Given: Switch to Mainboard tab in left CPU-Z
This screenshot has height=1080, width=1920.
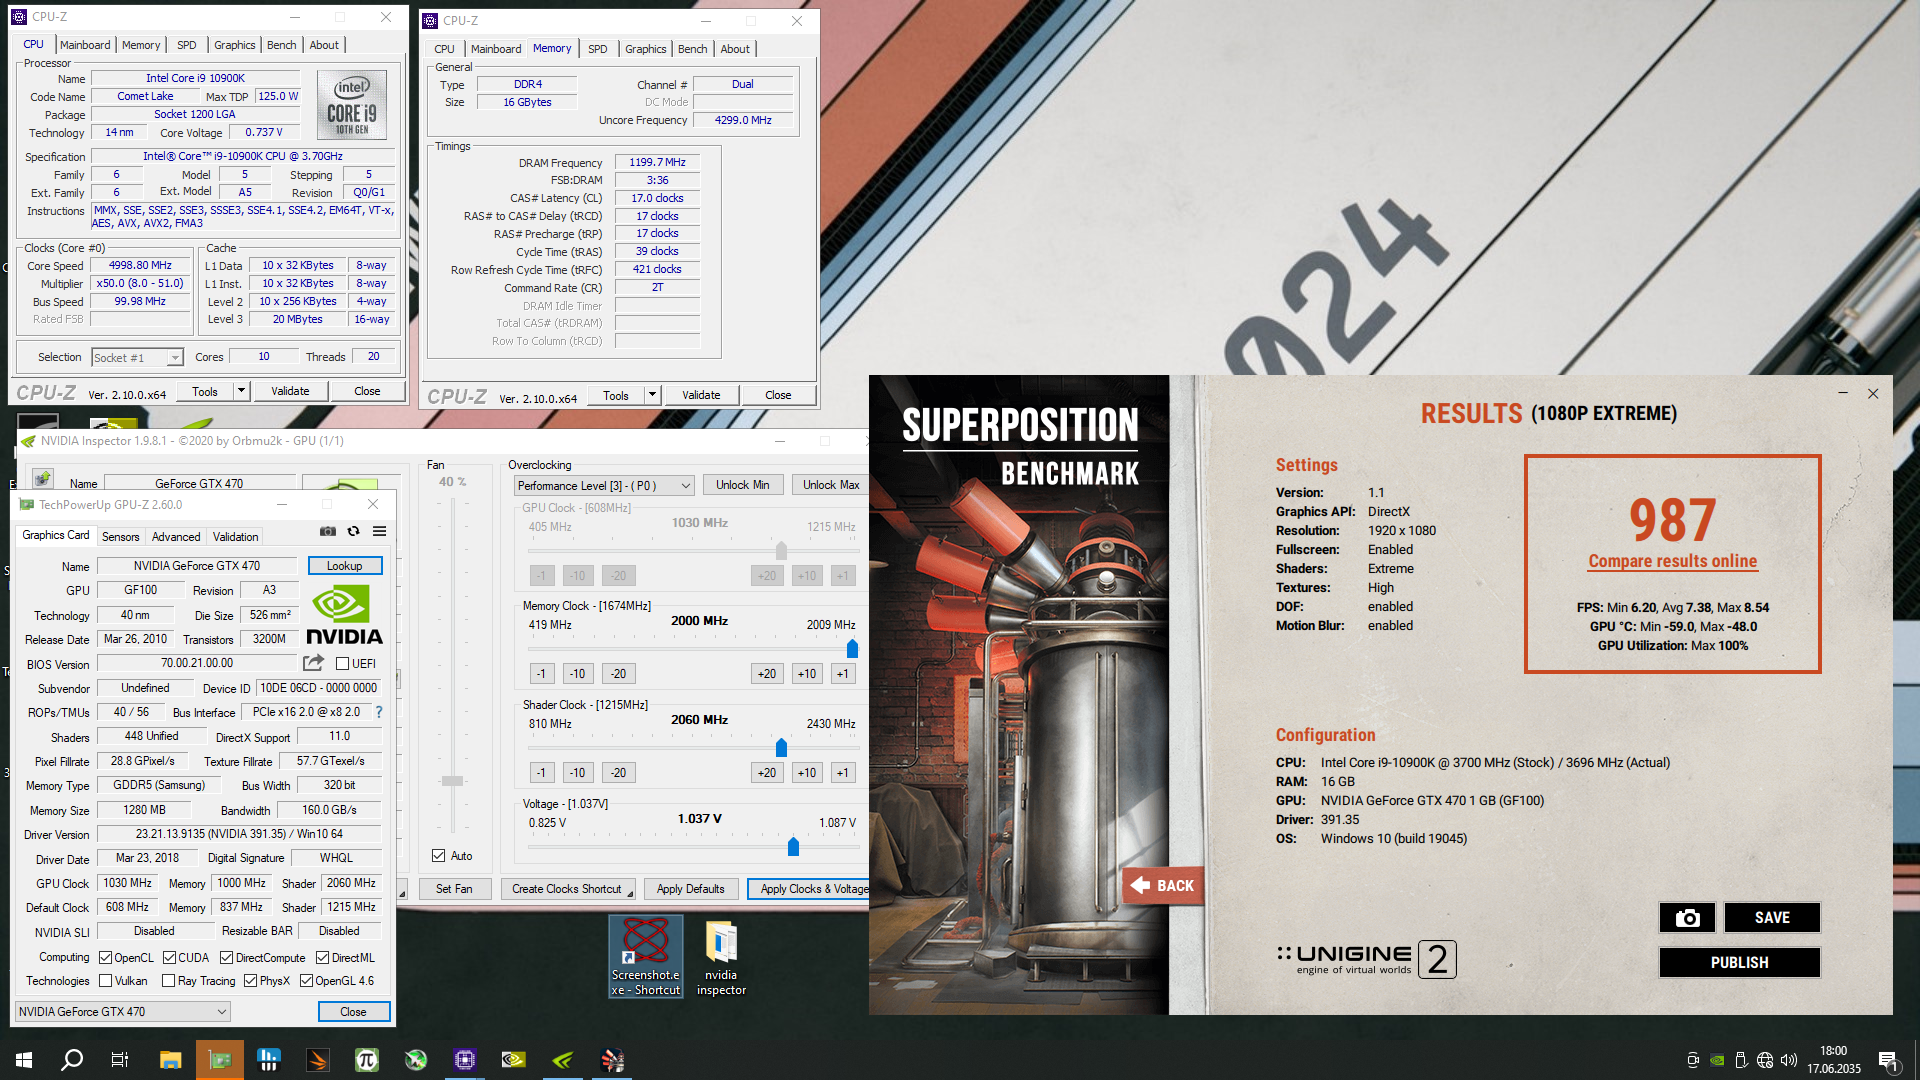Looking at the screenshot, I should point(85,45).
